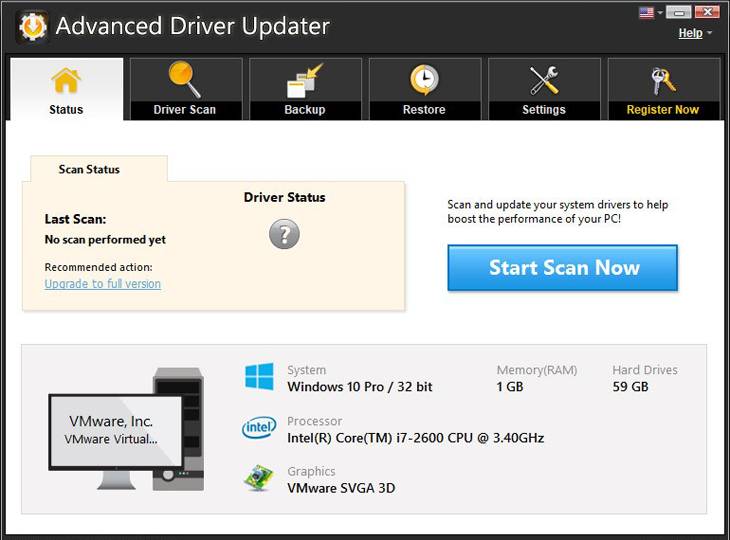Click the 'Processor' label
This screenshot has height=540, width=730.
tap(315, 421)
